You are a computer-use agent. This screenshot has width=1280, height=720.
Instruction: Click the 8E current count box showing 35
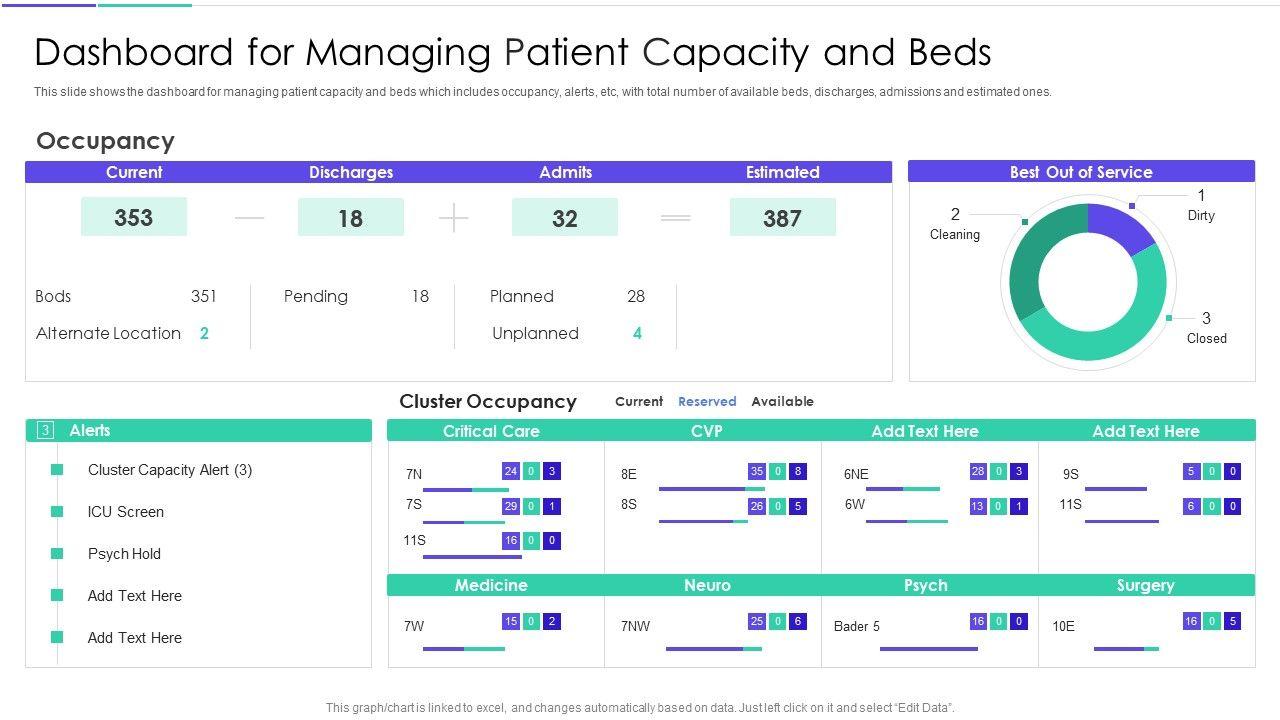tap(756, 472)
